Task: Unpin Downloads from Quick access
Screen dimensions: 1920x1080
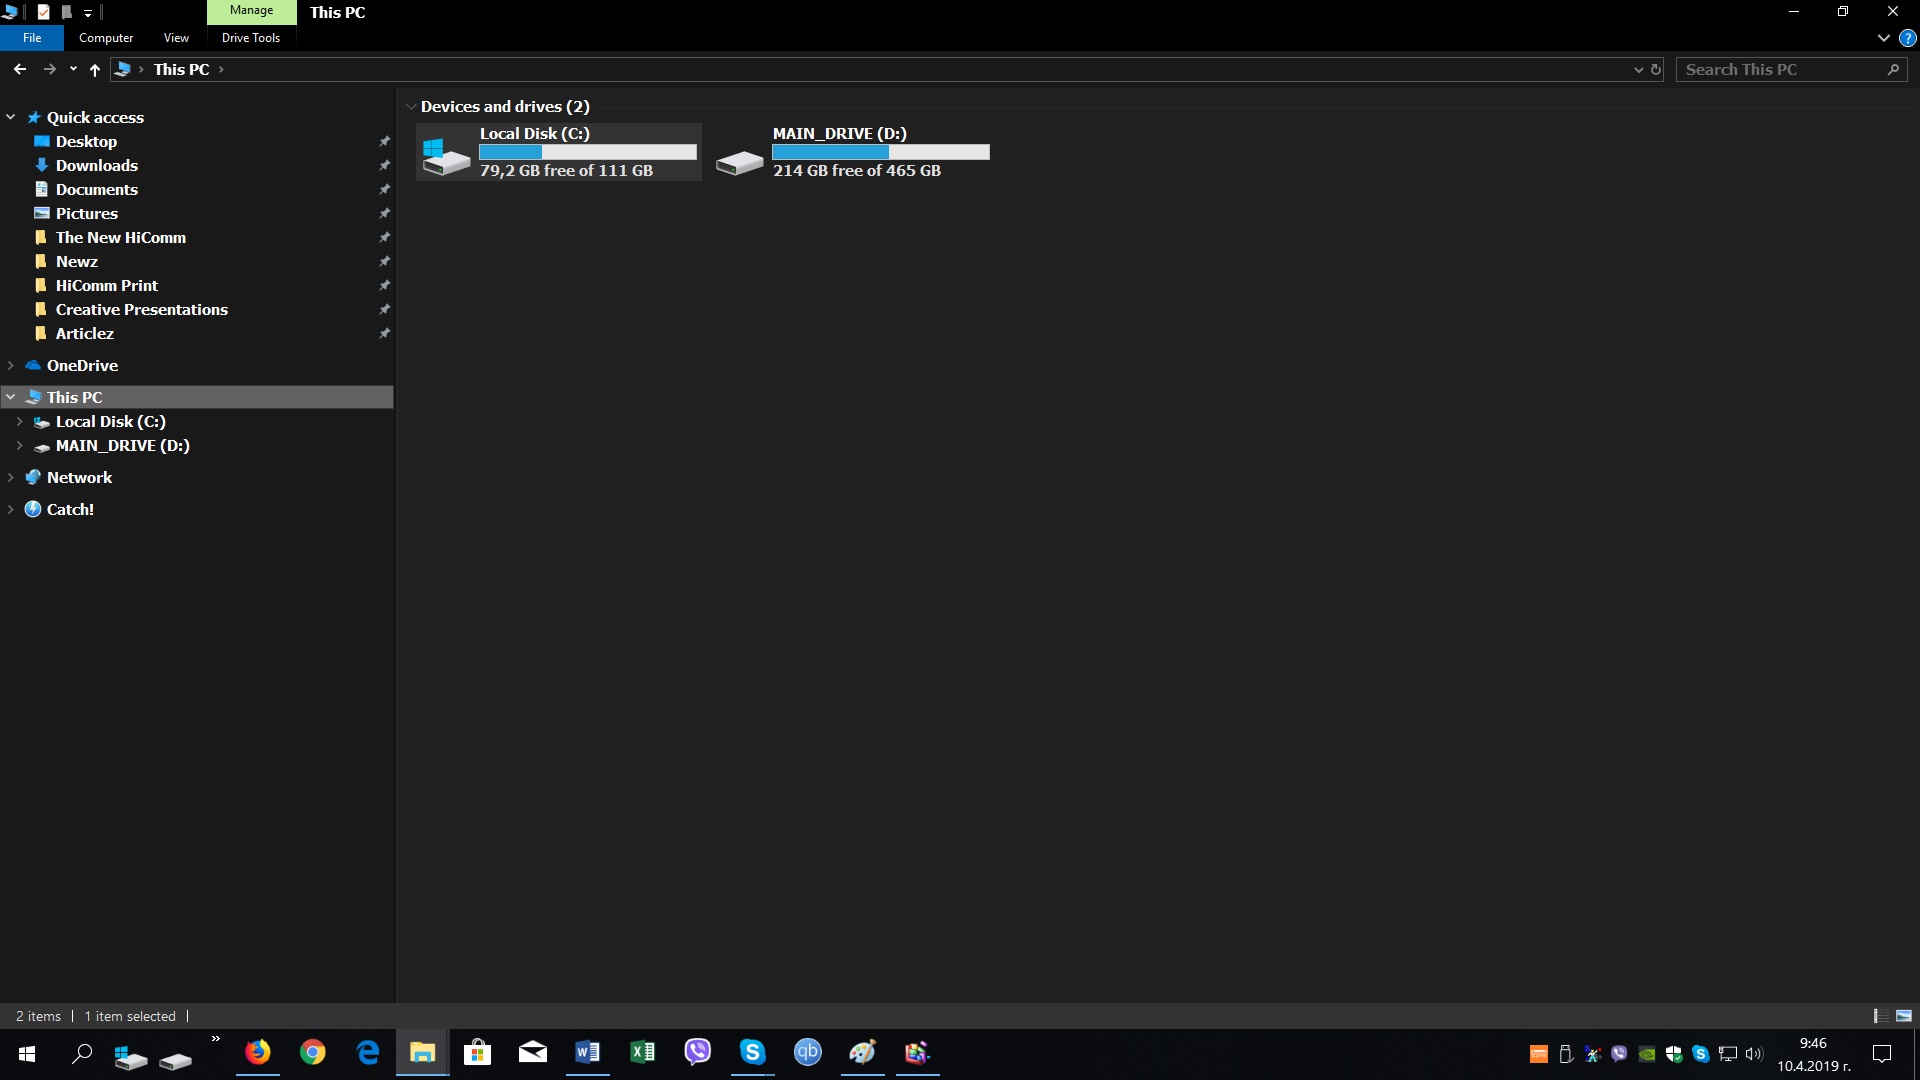Action: (384, 165)
